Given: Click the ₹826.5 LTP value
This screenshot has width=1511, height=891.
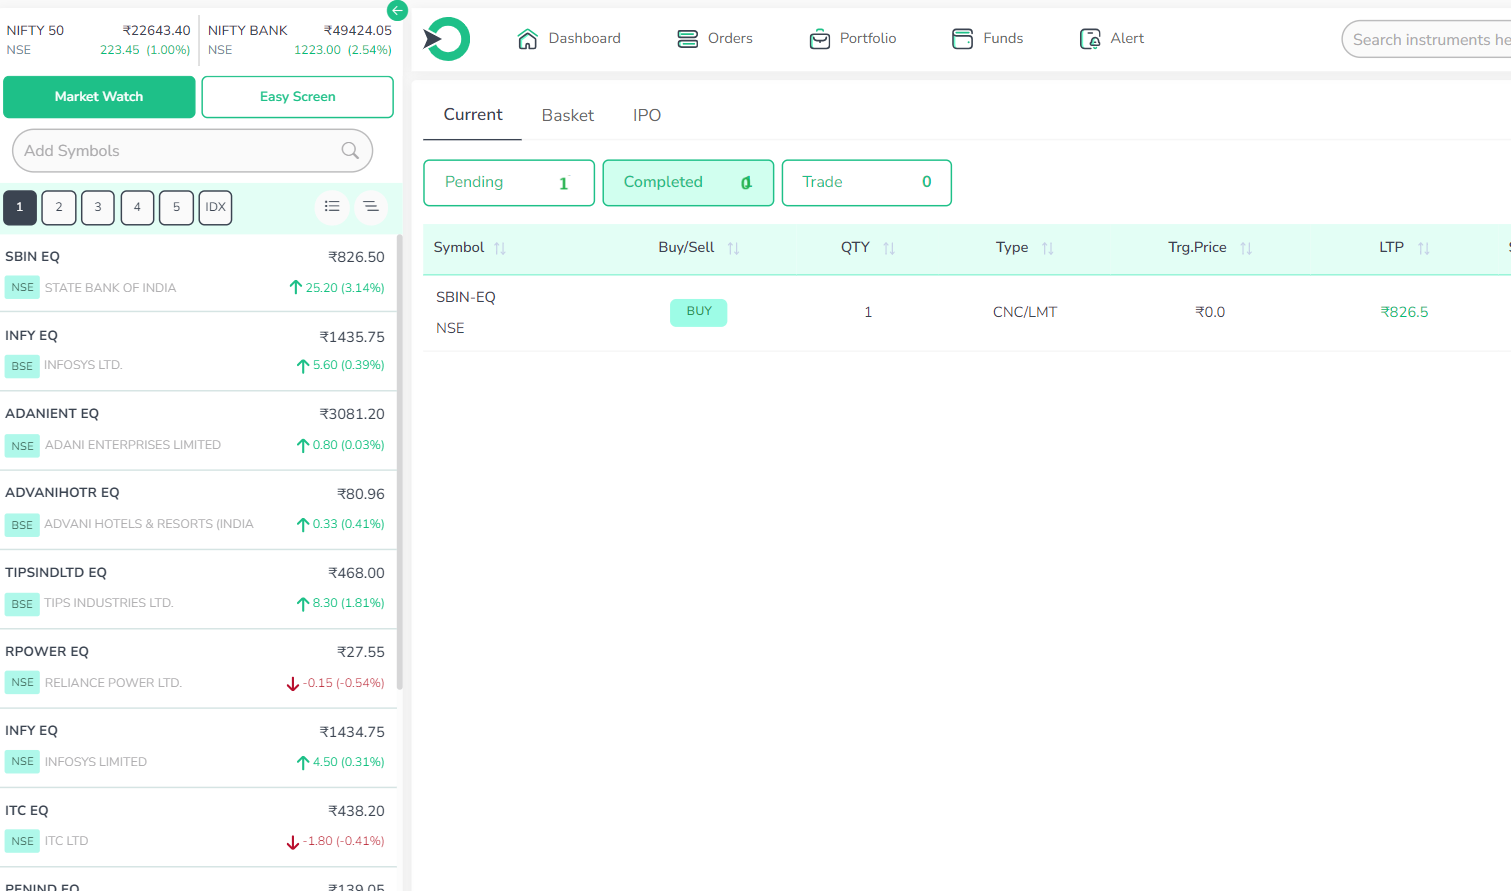Looking at the screenshot, I should (x=1404, y=312).
